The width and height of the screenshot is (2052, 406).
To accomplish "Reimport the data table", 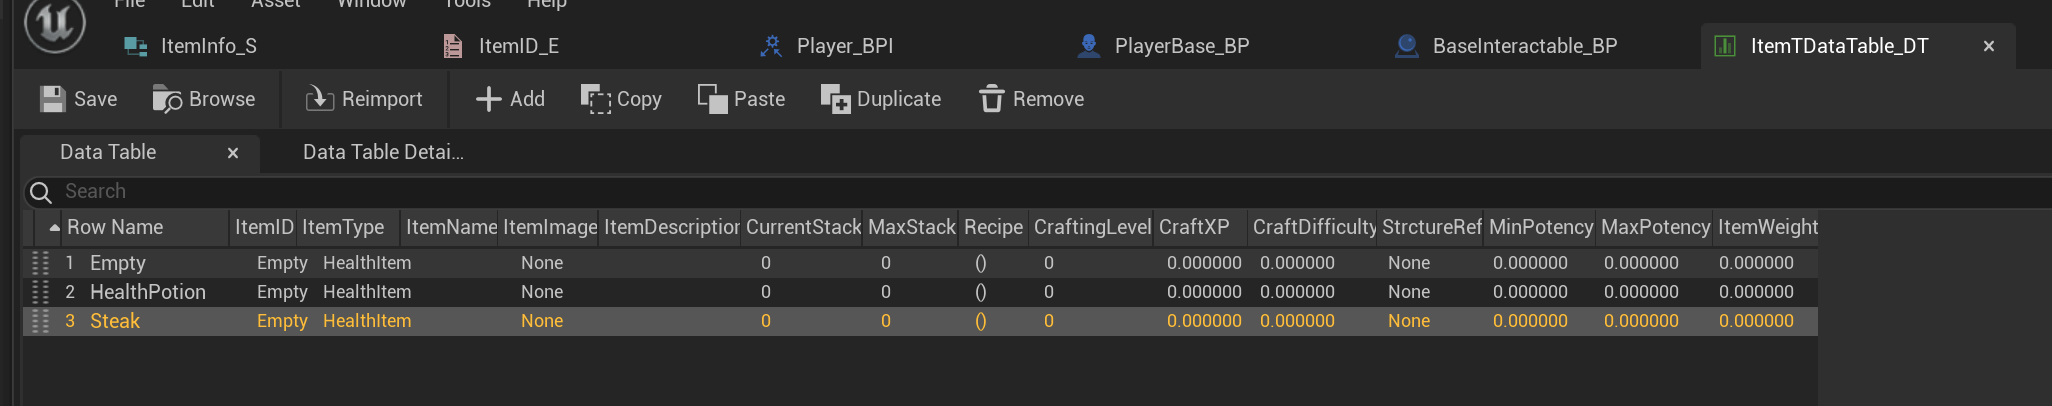I will point(363,99).
